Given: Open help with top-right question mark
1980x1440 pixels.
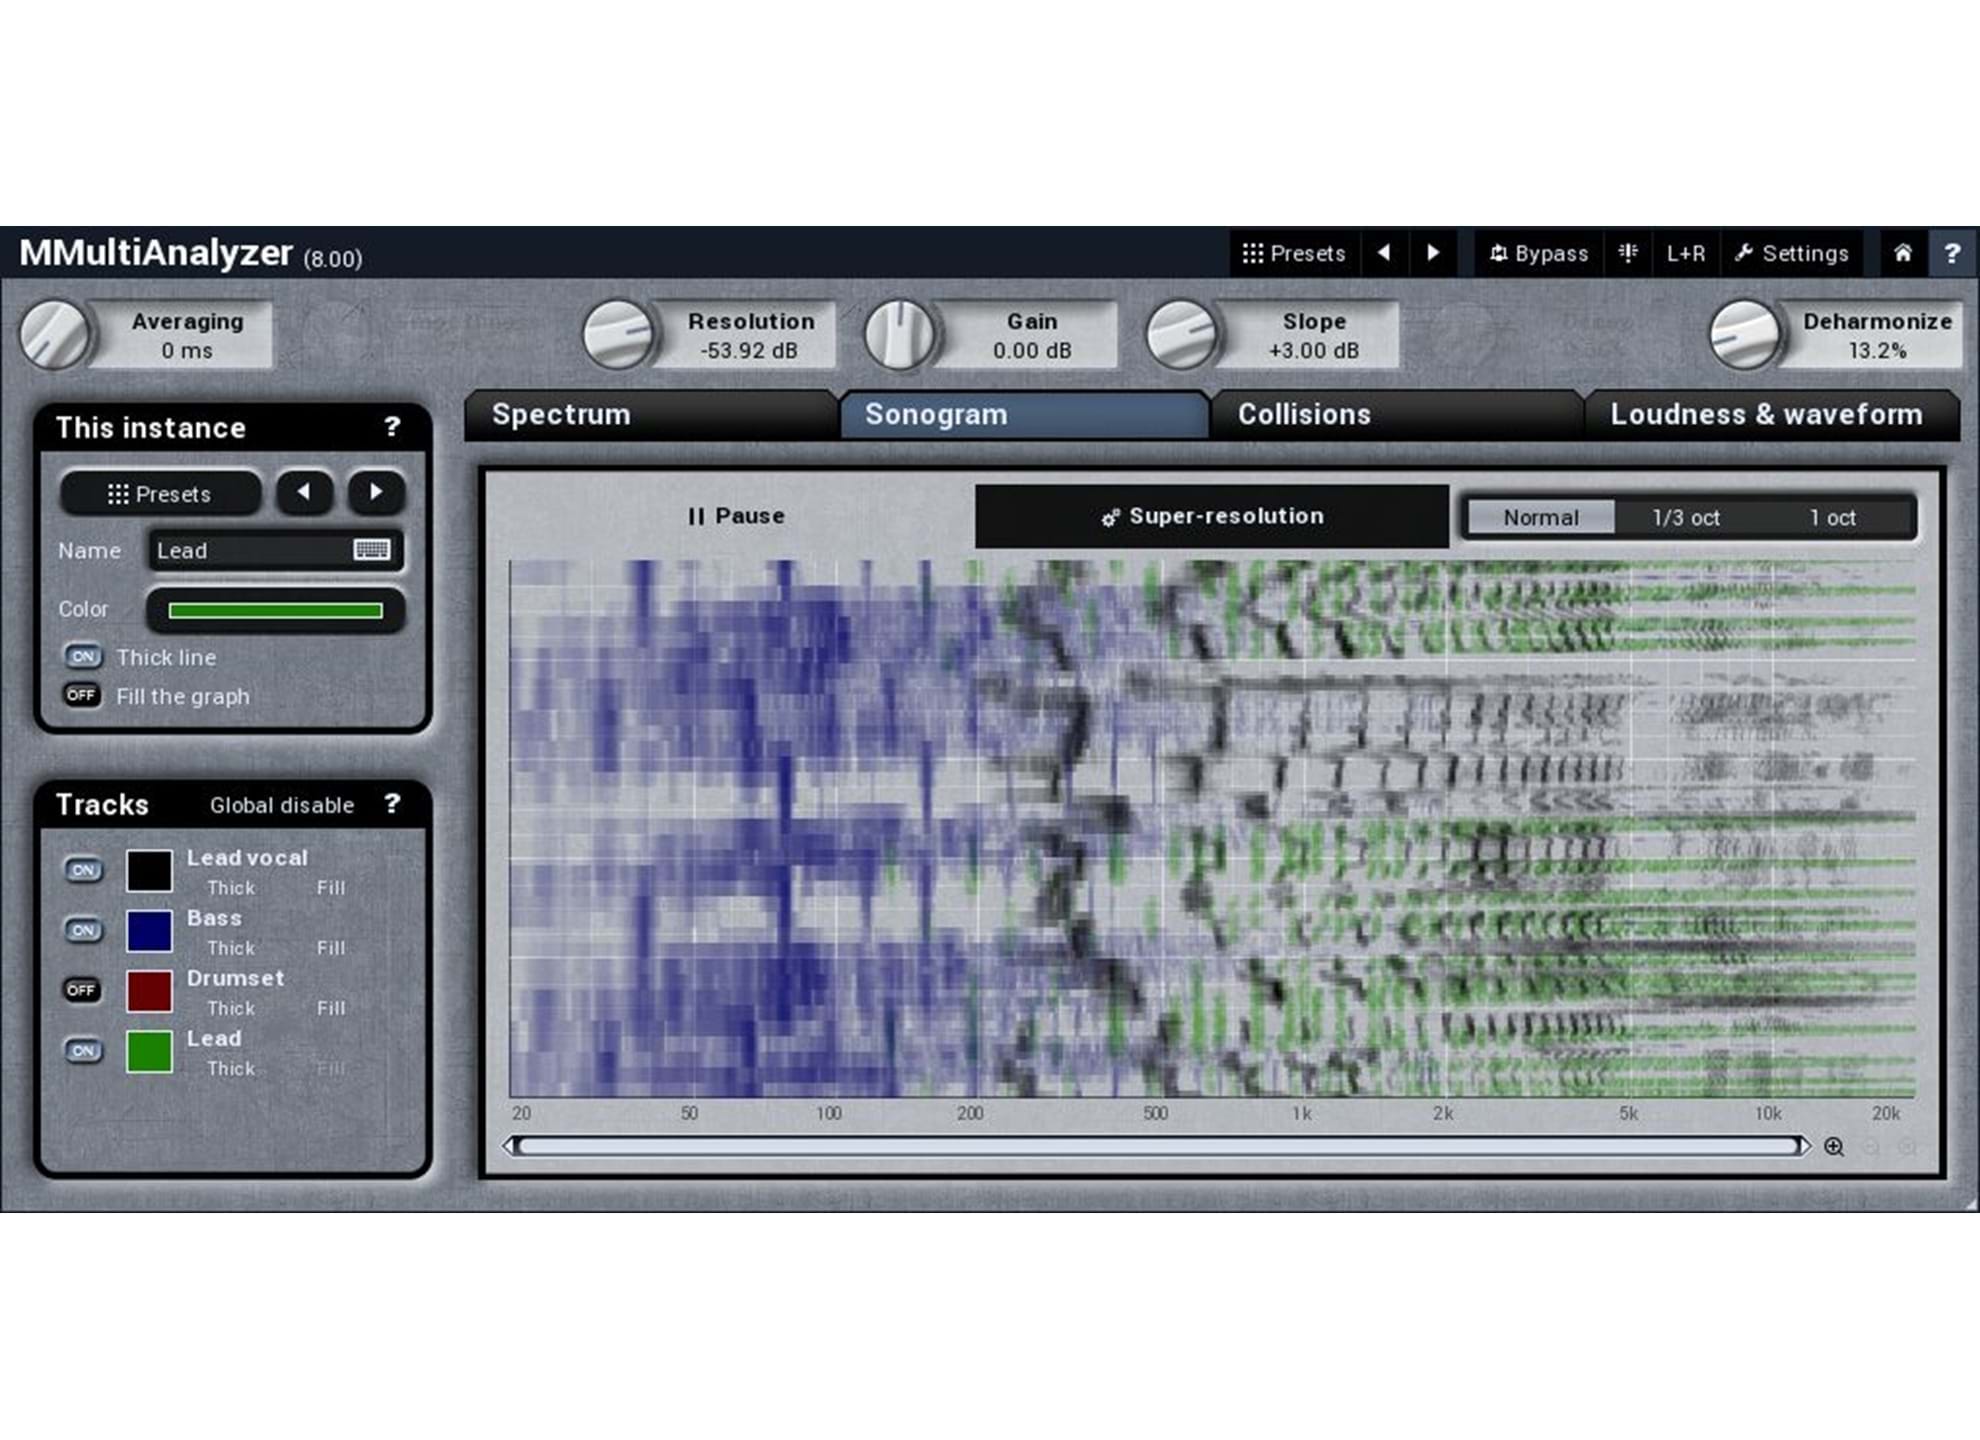Looking at the screenshot, I should click(1952, 253).
